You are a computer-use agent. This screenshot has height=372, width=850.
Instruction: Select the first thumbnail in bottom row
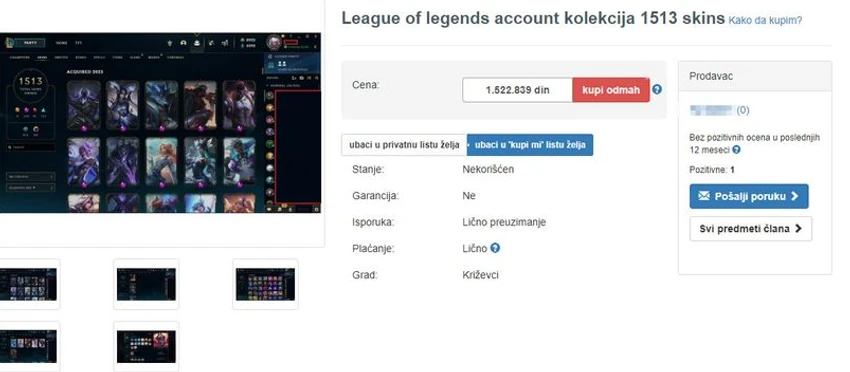pos(28,347)
